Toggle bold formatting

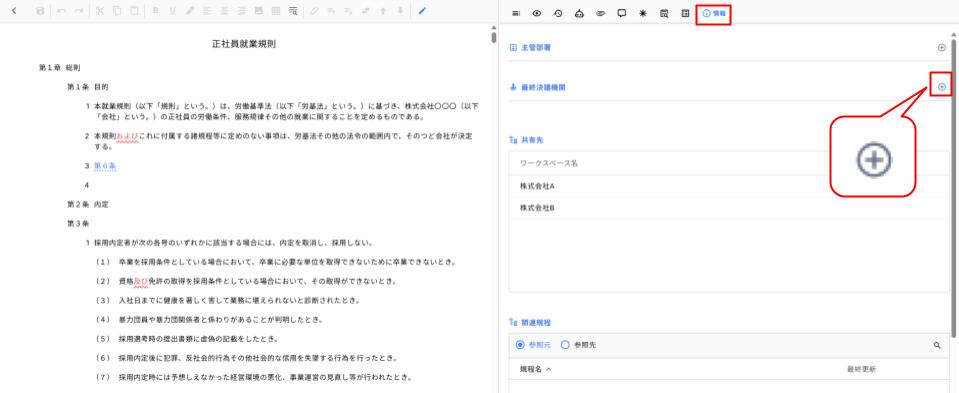[x=155, y=11]
